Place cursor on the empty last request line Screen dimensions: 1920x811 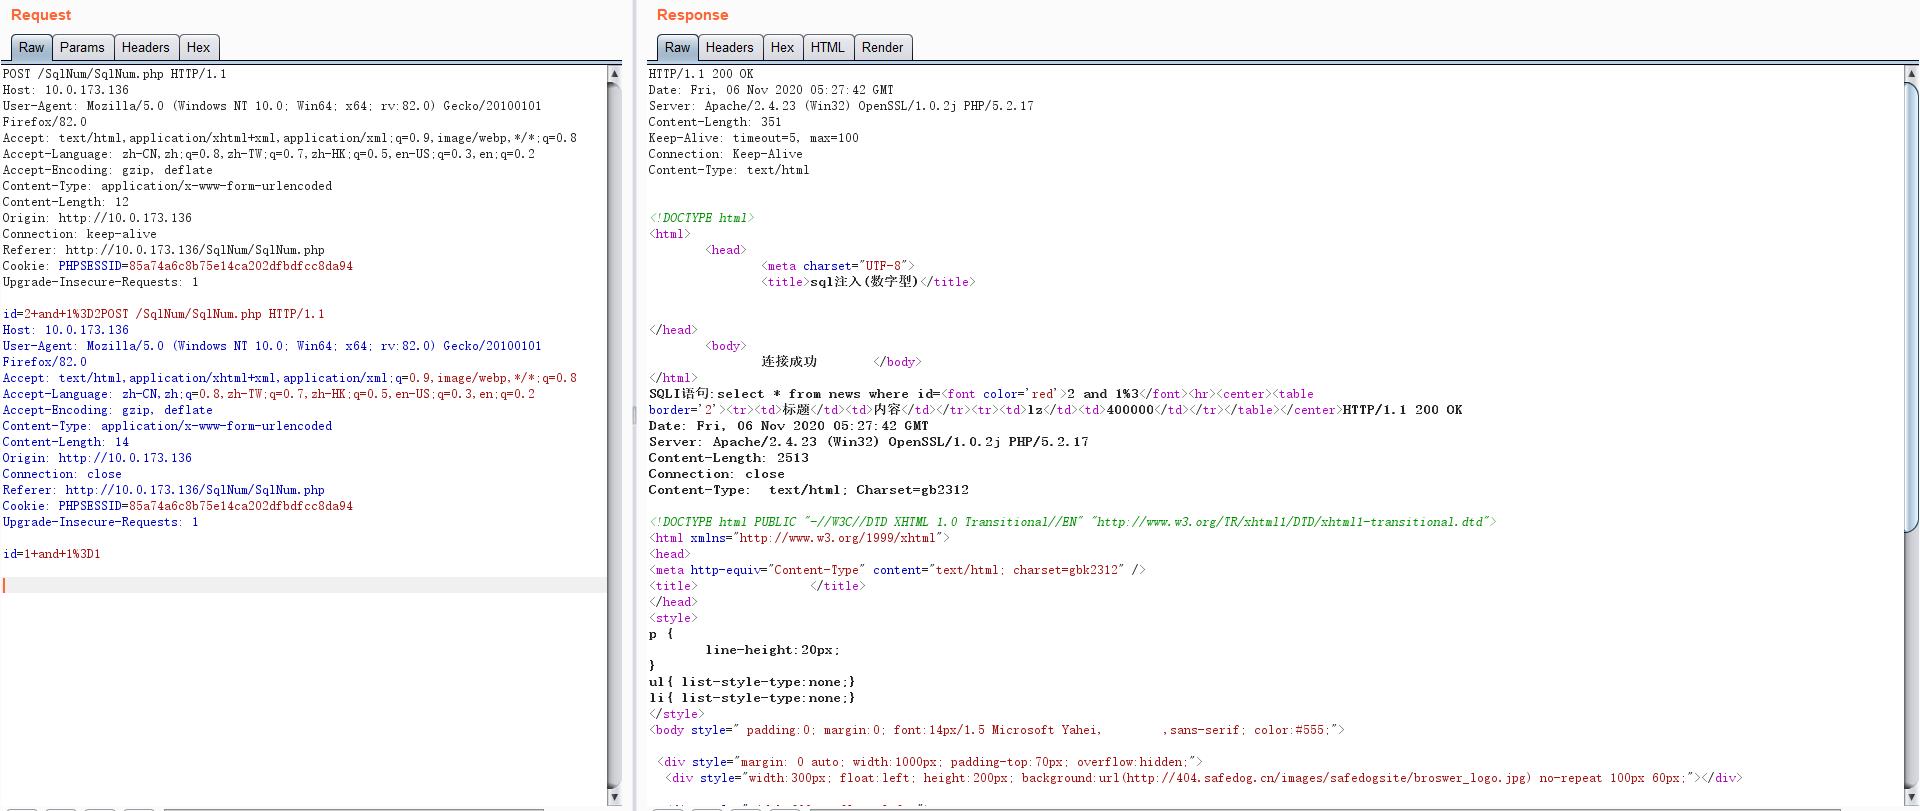click(x=304, y=585)
